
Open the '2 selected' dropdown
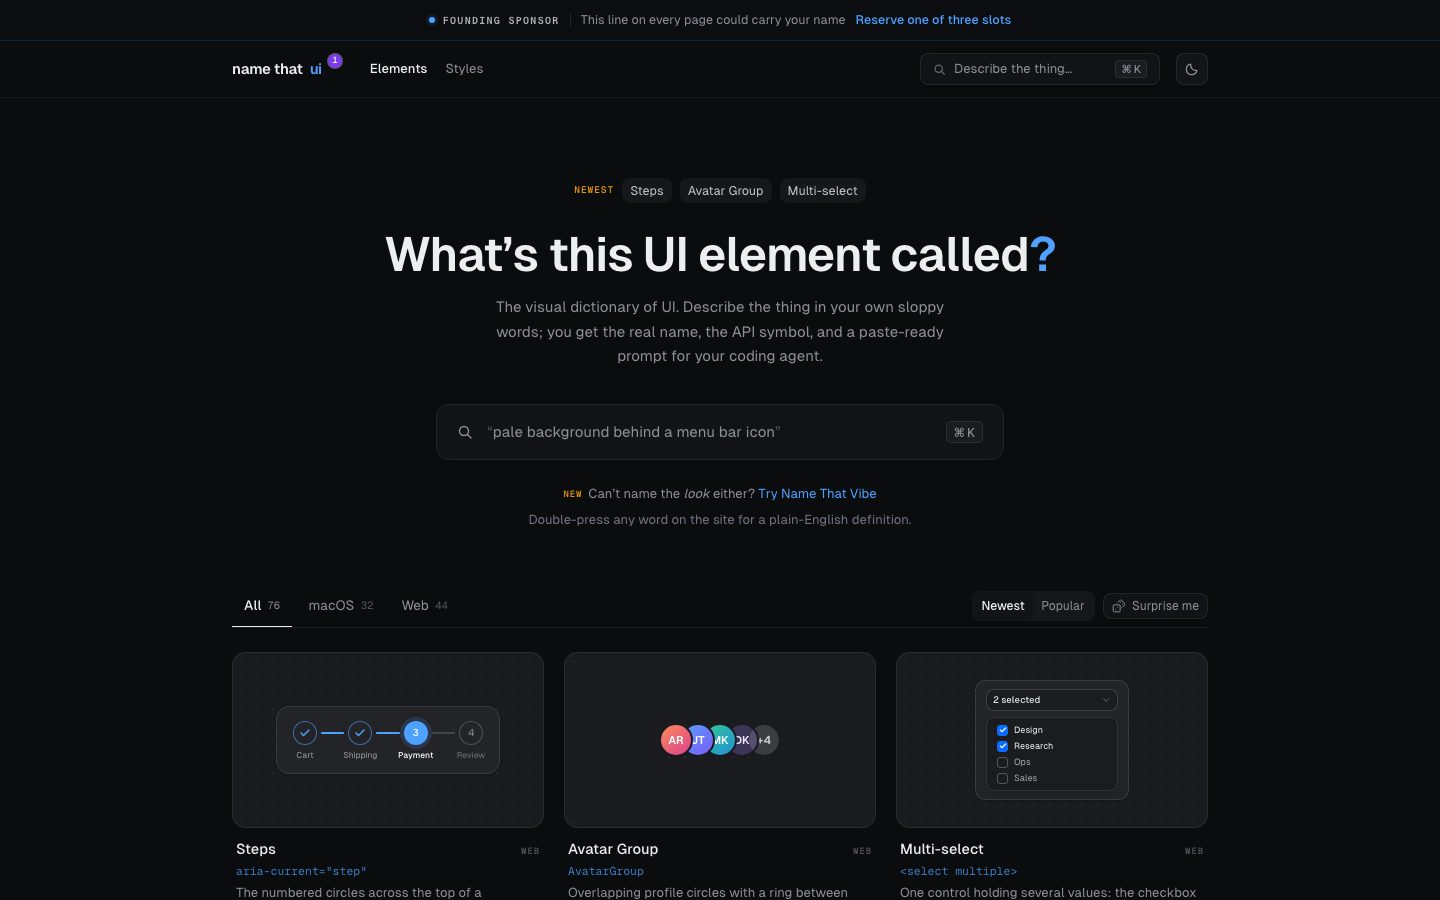(1052, 700)
